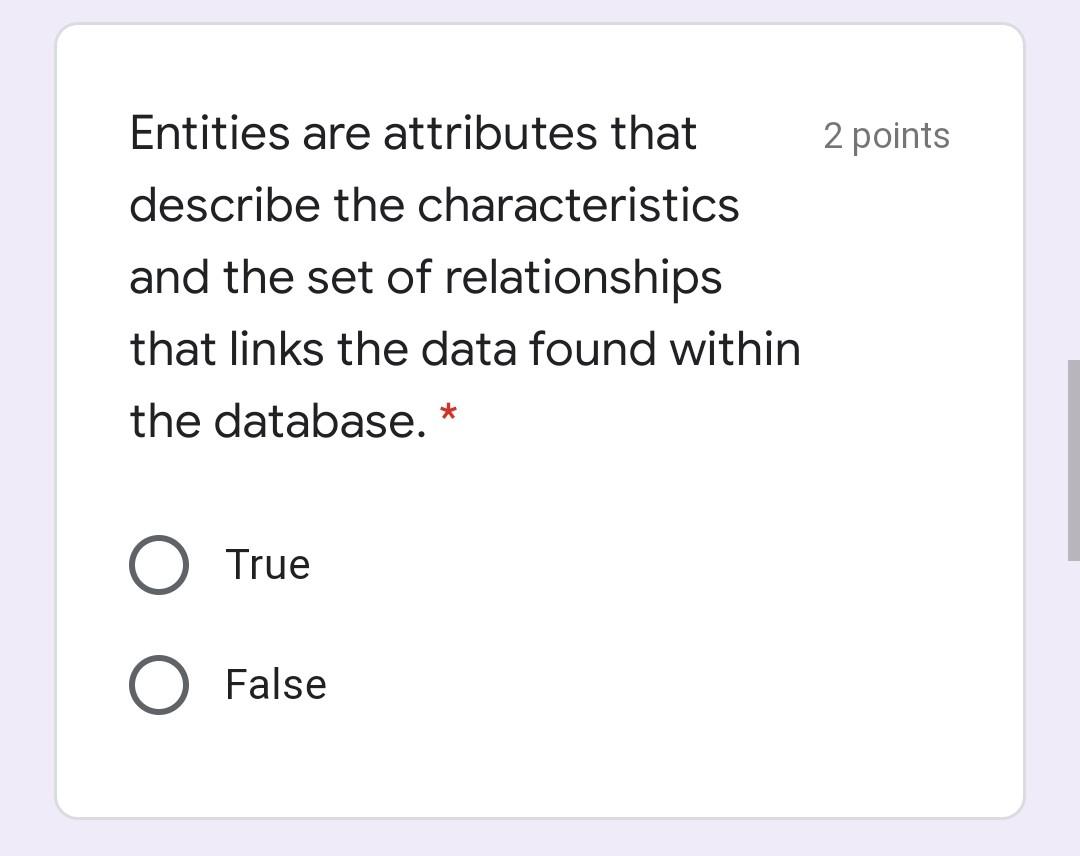Select the question card

(x=540, y=420)
